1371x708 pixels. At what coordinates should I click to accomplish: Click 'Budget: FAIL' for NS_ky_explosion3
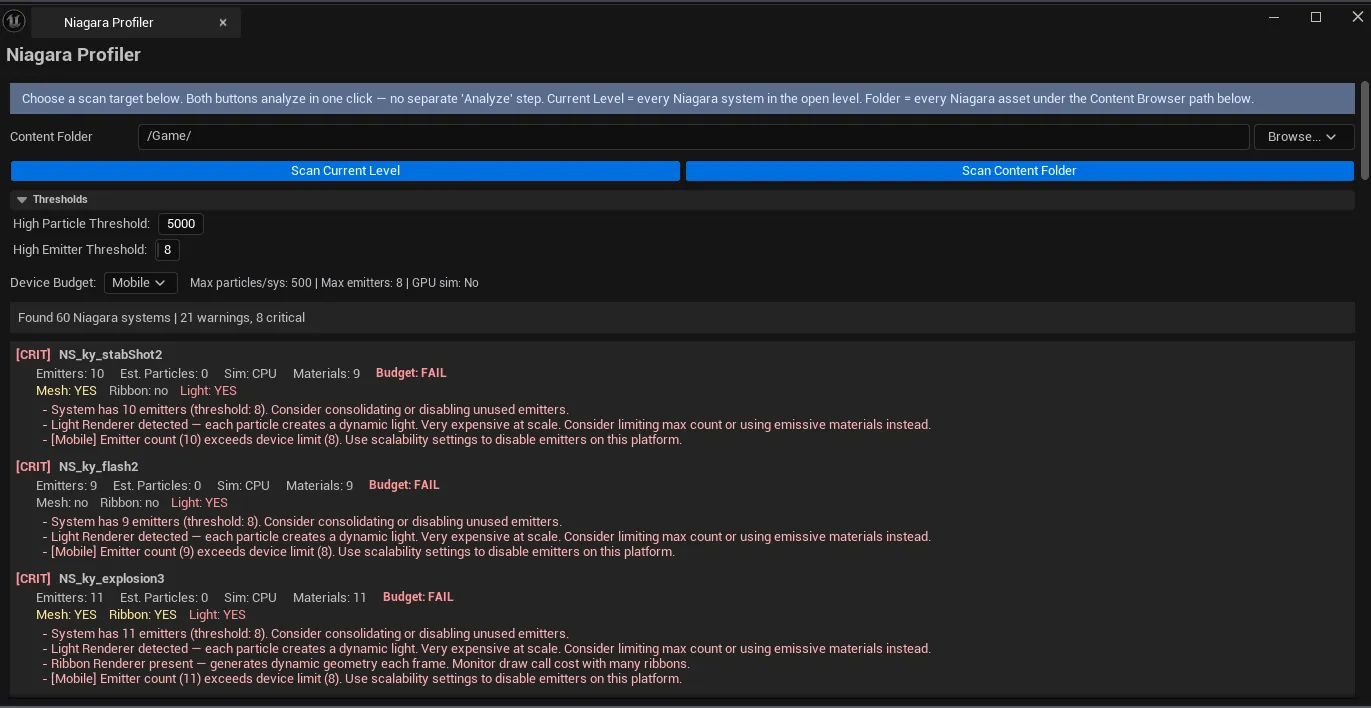tap(418, 597)
